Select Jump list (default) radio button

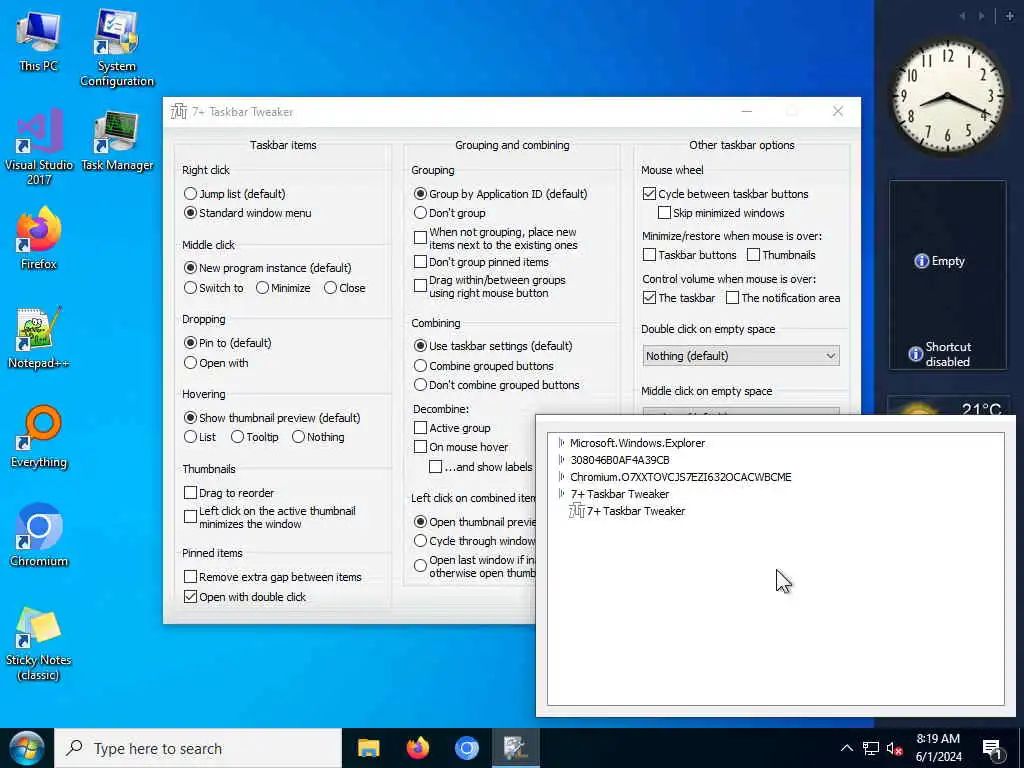(x=190, y=194)
